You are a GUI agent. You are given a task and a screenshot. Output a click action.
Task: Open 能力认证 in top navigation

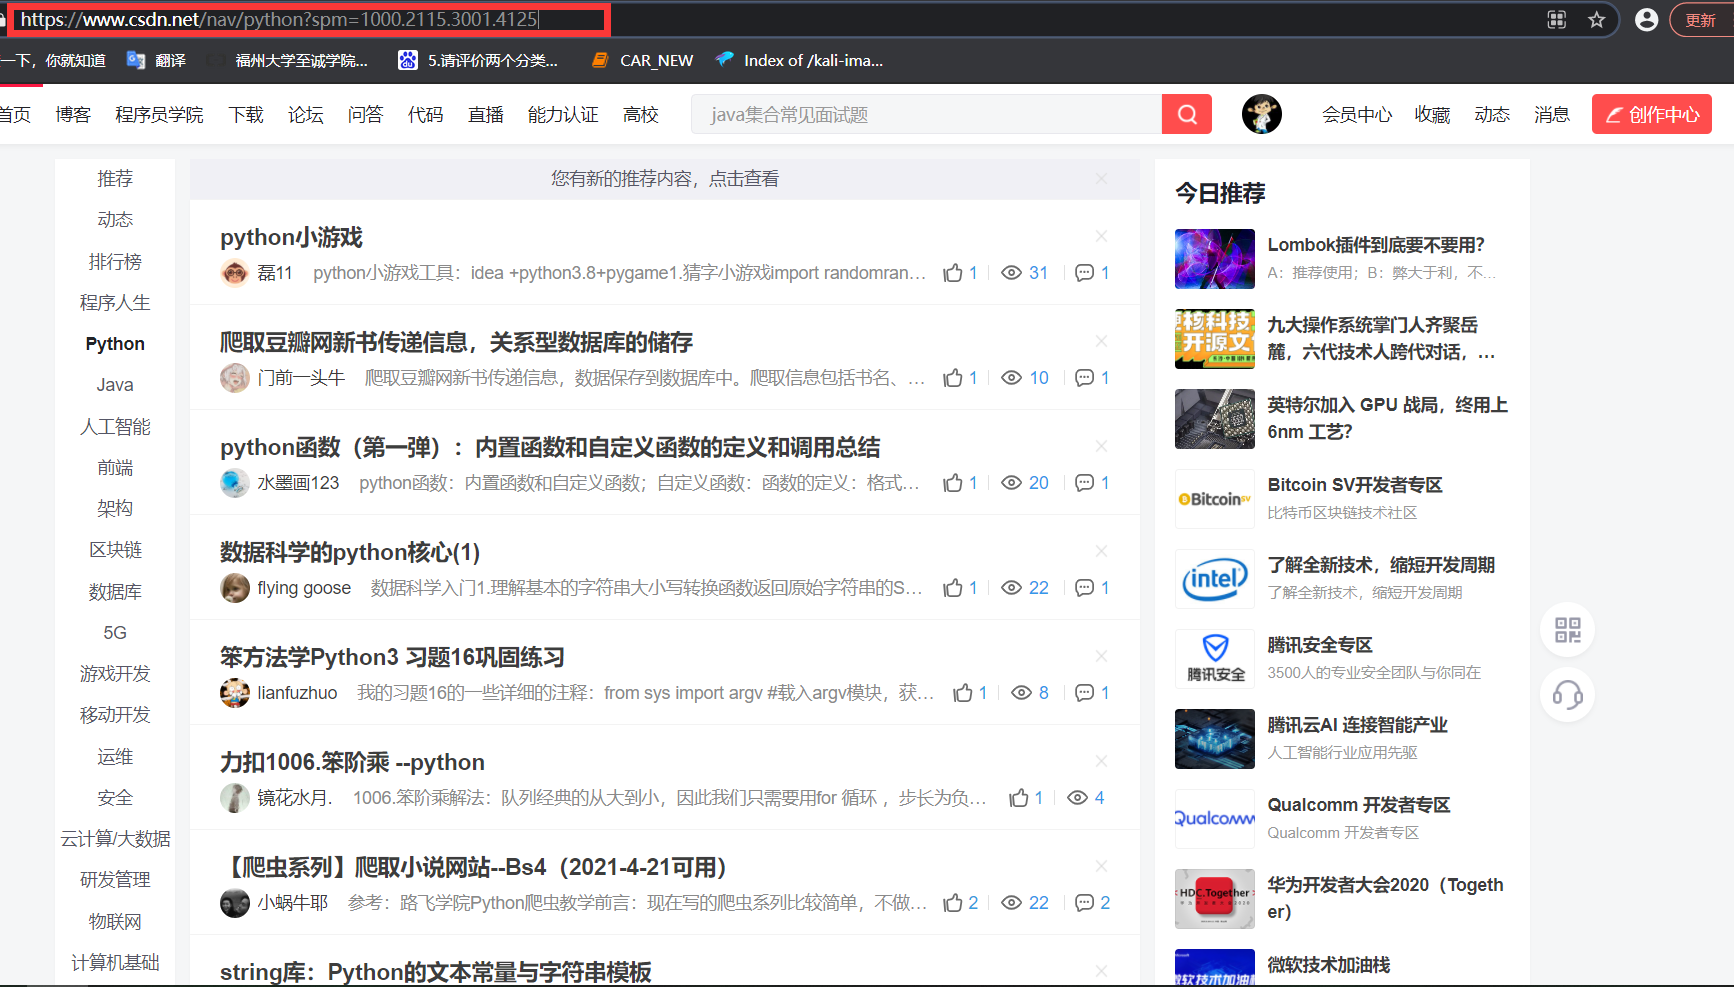(x=563, y=115)
